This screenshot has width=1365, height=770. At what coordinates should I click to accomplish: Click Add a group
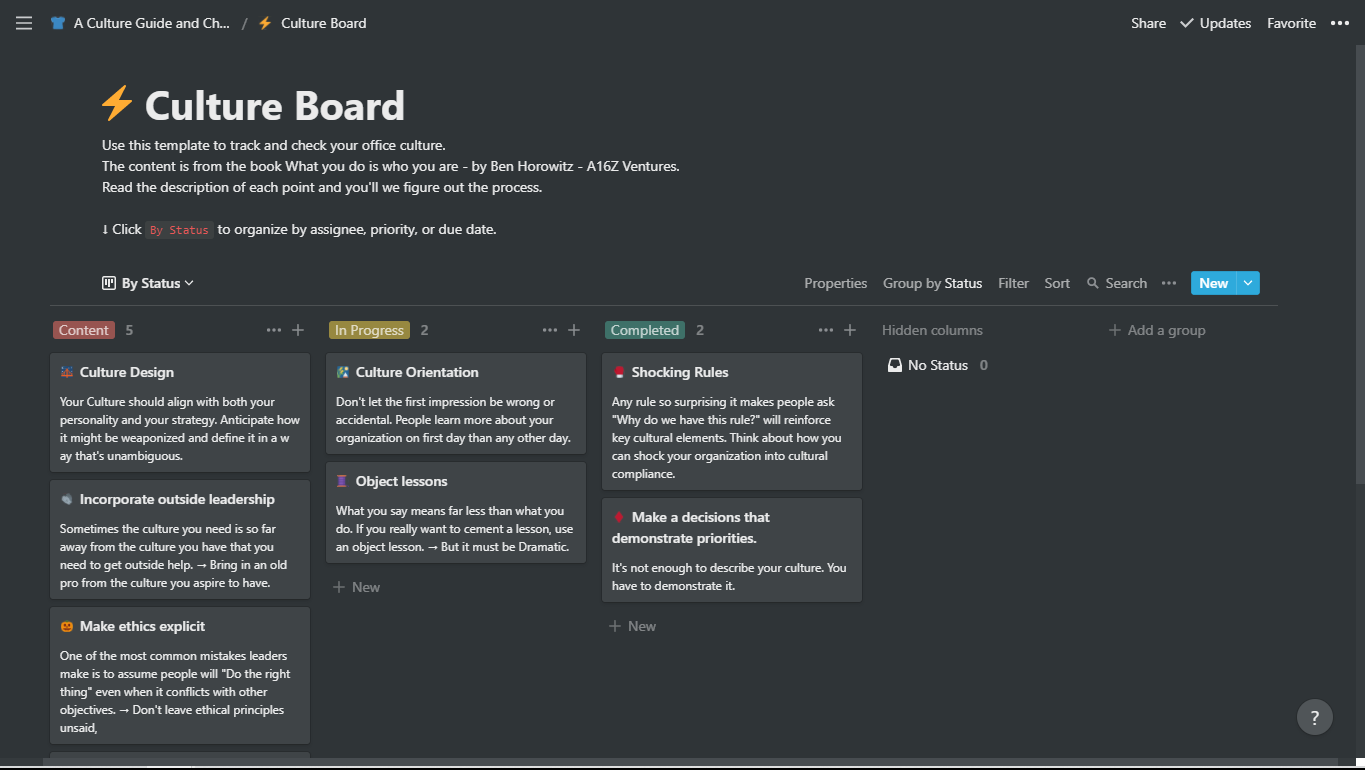[1157, 329]
